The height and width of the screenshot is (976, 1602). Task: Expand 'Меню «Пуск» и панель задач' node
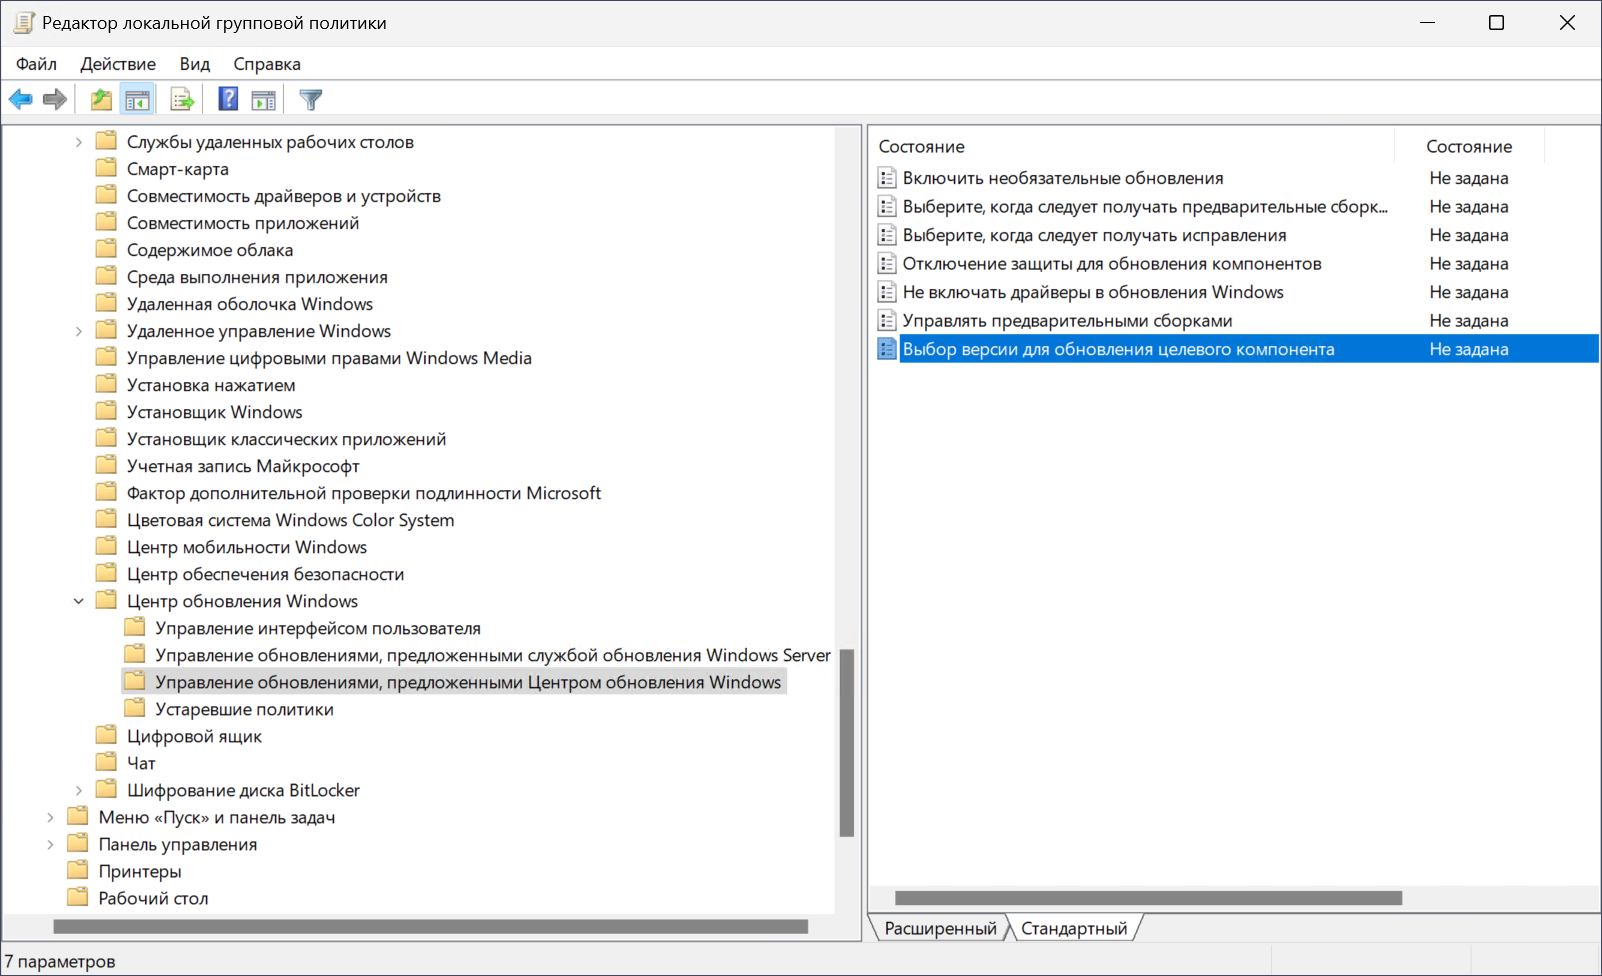[51, 817]
